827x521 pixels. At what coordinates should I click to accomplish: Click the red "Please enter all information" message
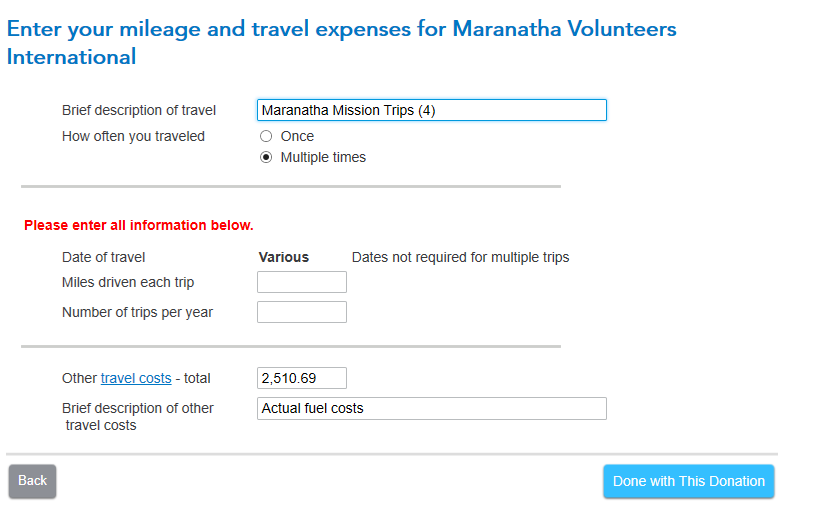(x=139, y=225)
